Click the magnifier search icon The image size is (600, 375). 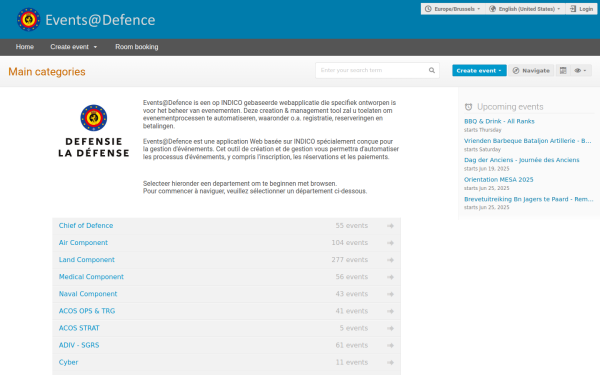point(432,70)
